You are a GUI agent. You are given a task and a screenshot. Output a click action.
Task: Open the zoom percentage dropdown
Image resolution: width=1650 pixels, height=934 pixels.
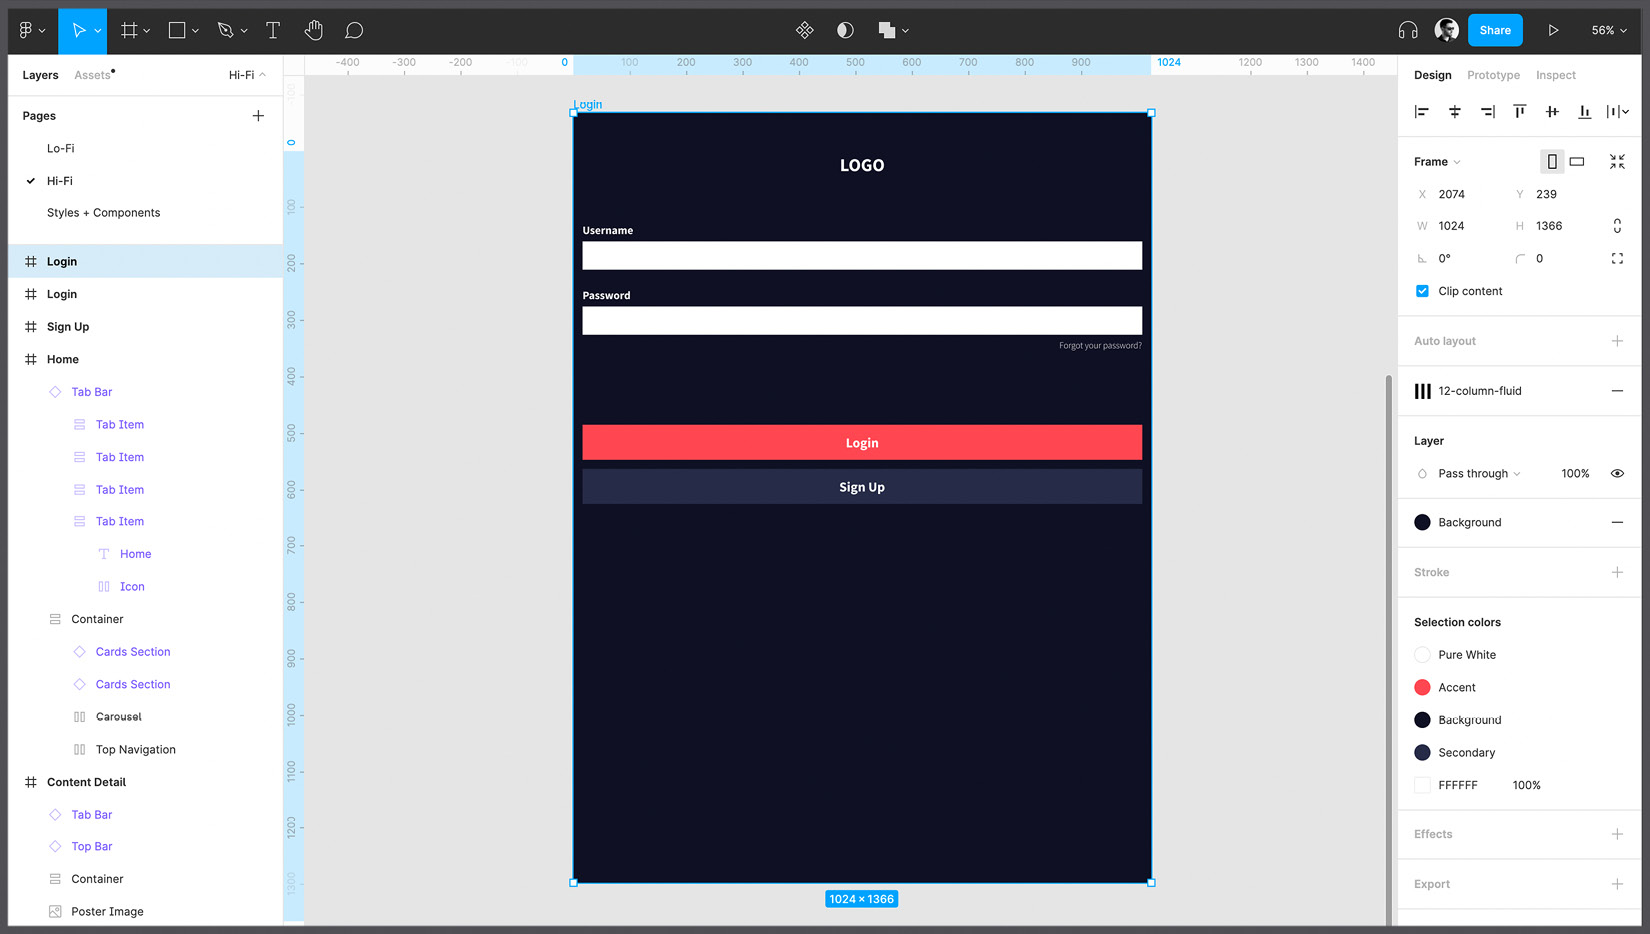[x=1608, y=30]
